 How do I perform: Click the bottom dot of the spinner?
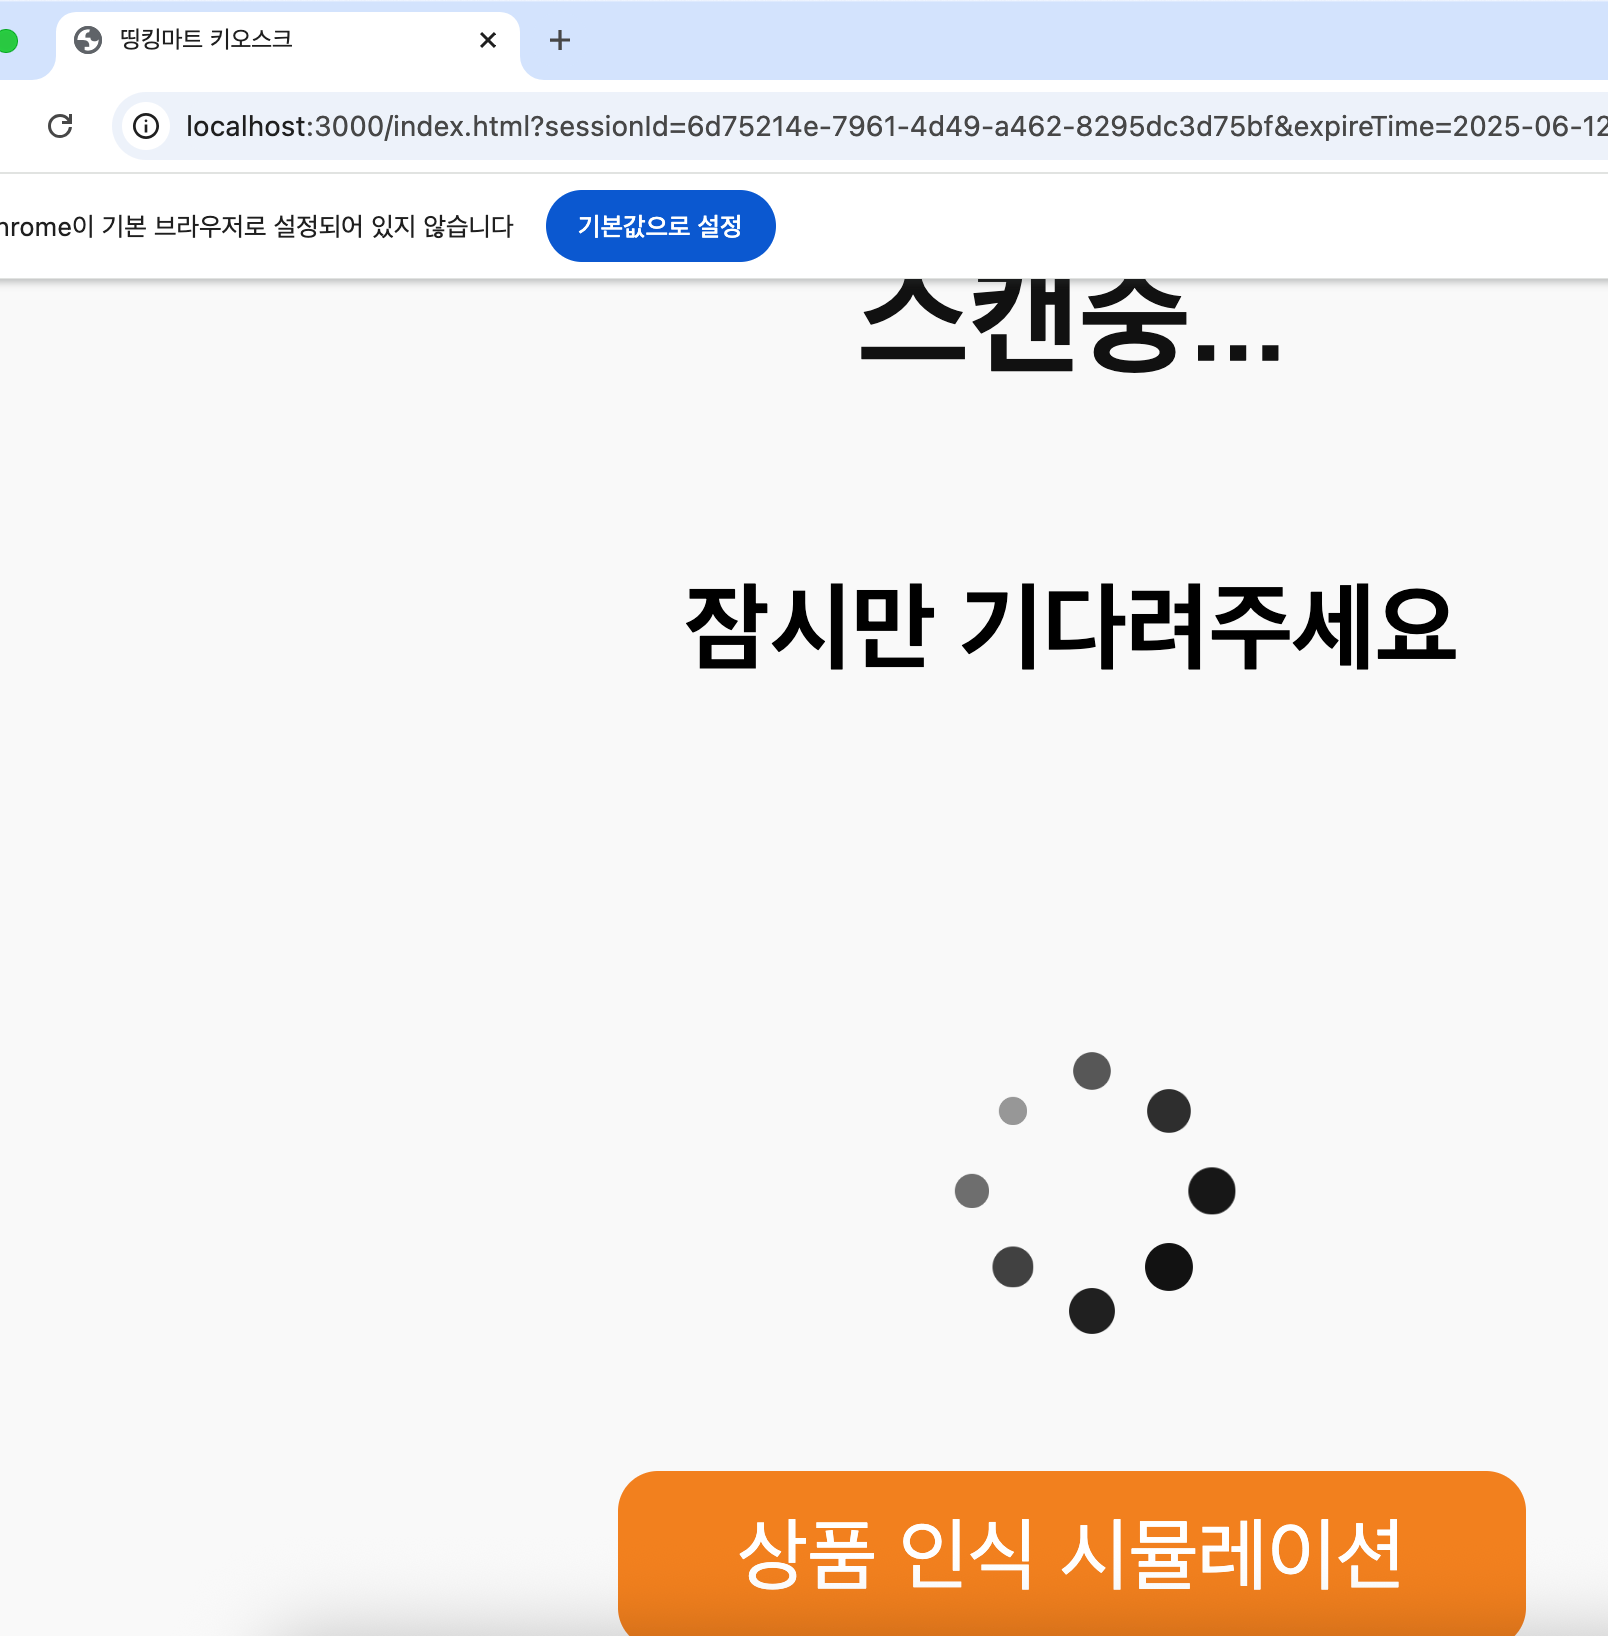(1092, 1311)
